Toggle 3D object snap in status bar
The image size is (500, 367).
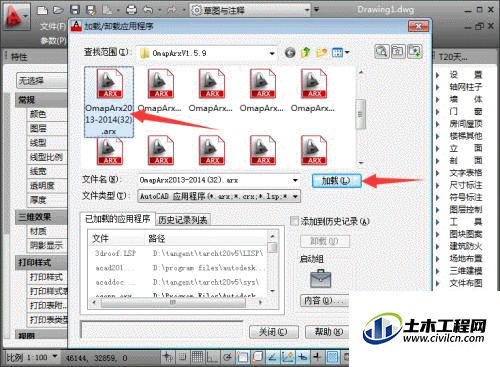click(x=257, y=357)
